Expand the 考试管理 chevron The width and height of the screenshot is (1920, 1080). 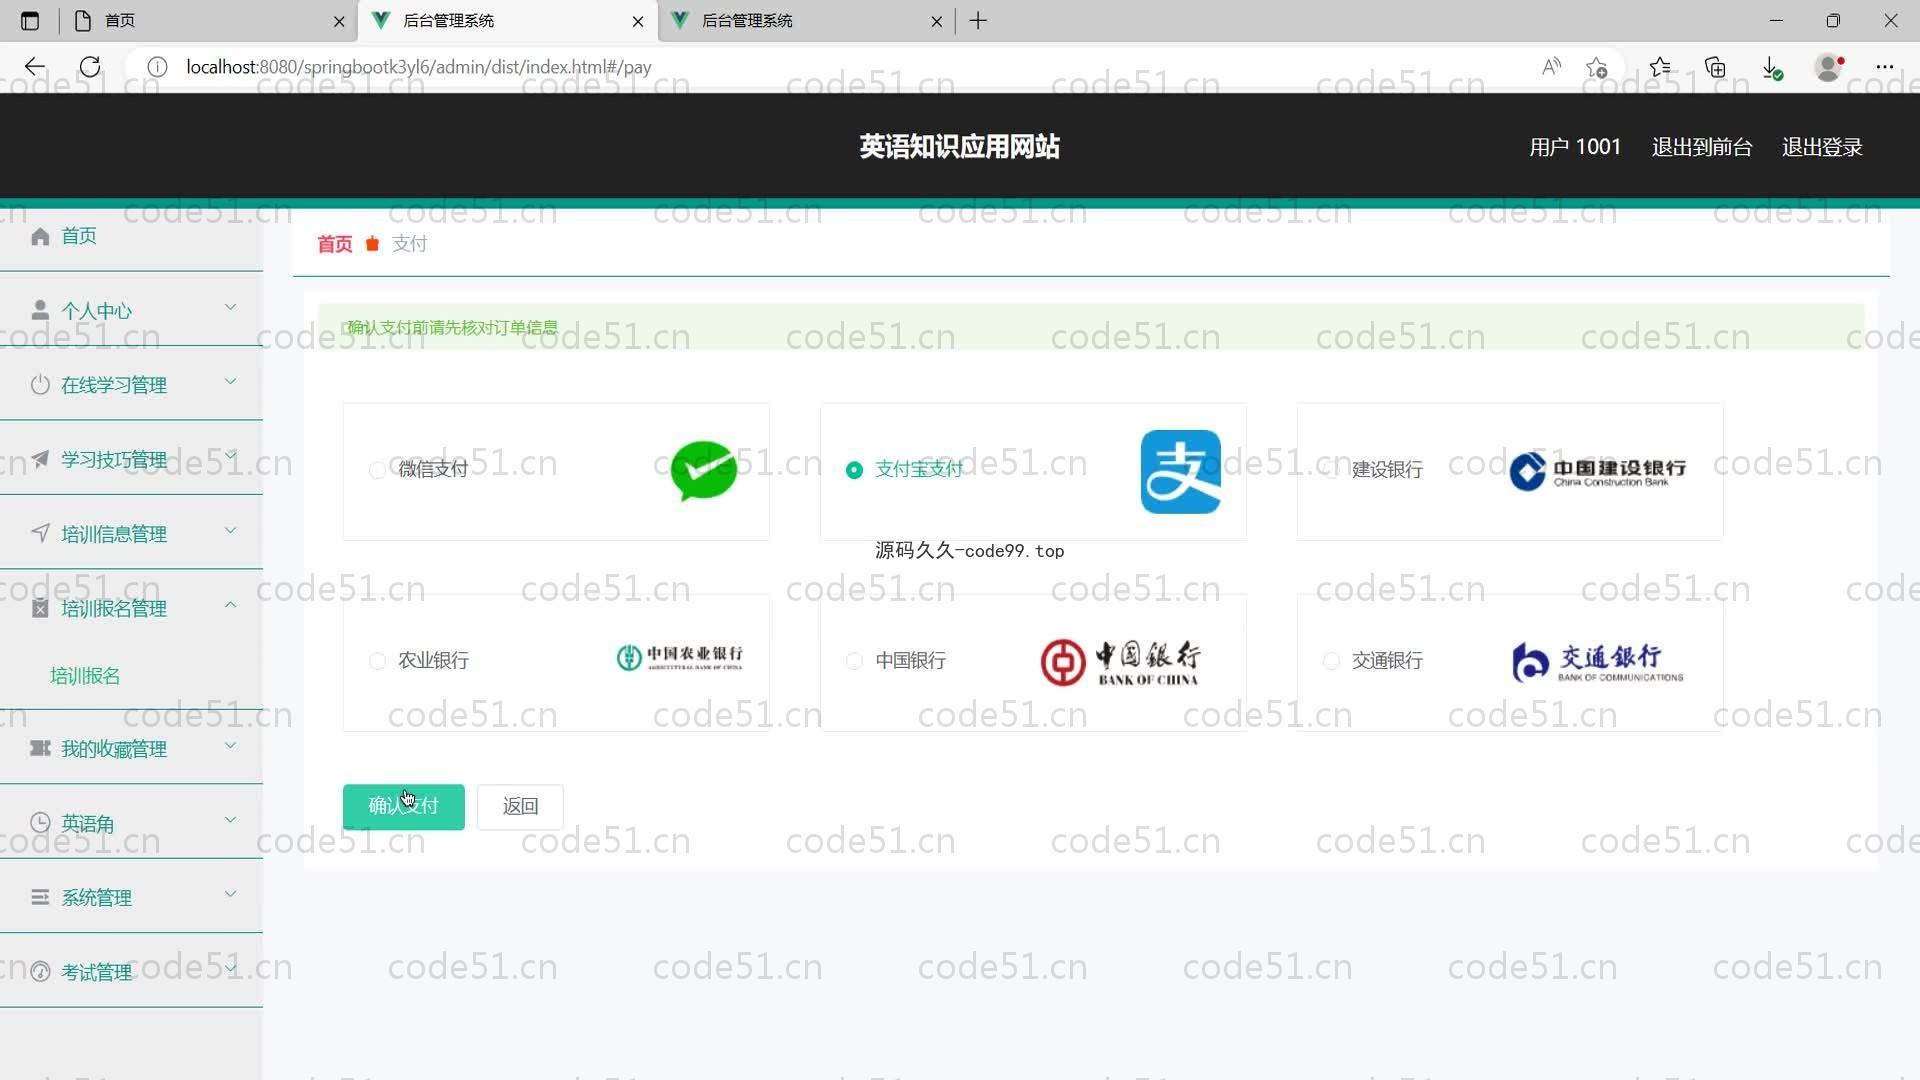pyautogui.click(x=230, y=968)
